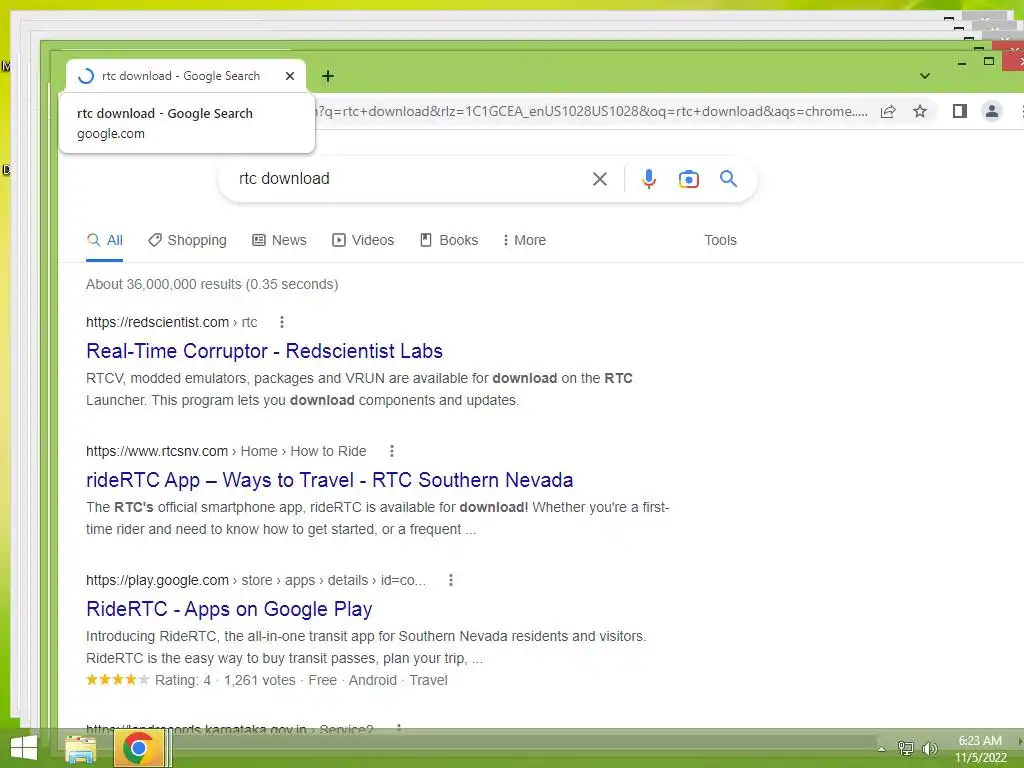
Task: Open the Chrome profile avatar icon
Action: (991, 111)
